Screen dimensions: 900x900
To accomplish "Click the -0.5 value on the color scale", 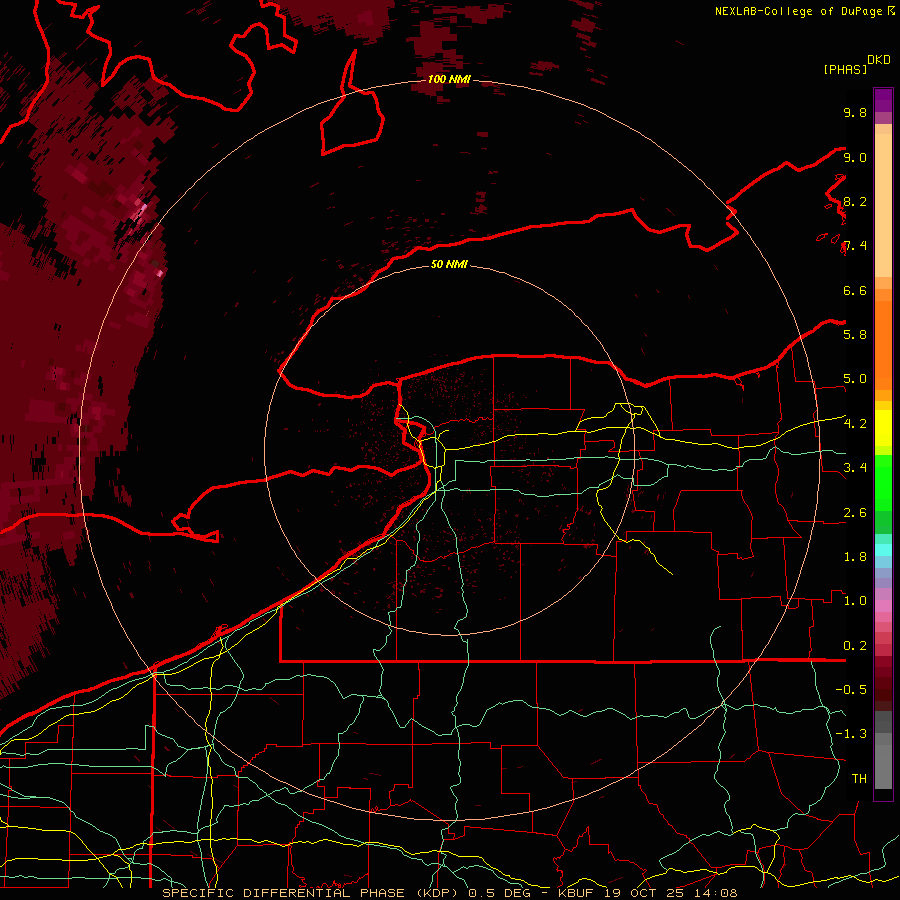I will pyautogui.click(x=851, y=690).
